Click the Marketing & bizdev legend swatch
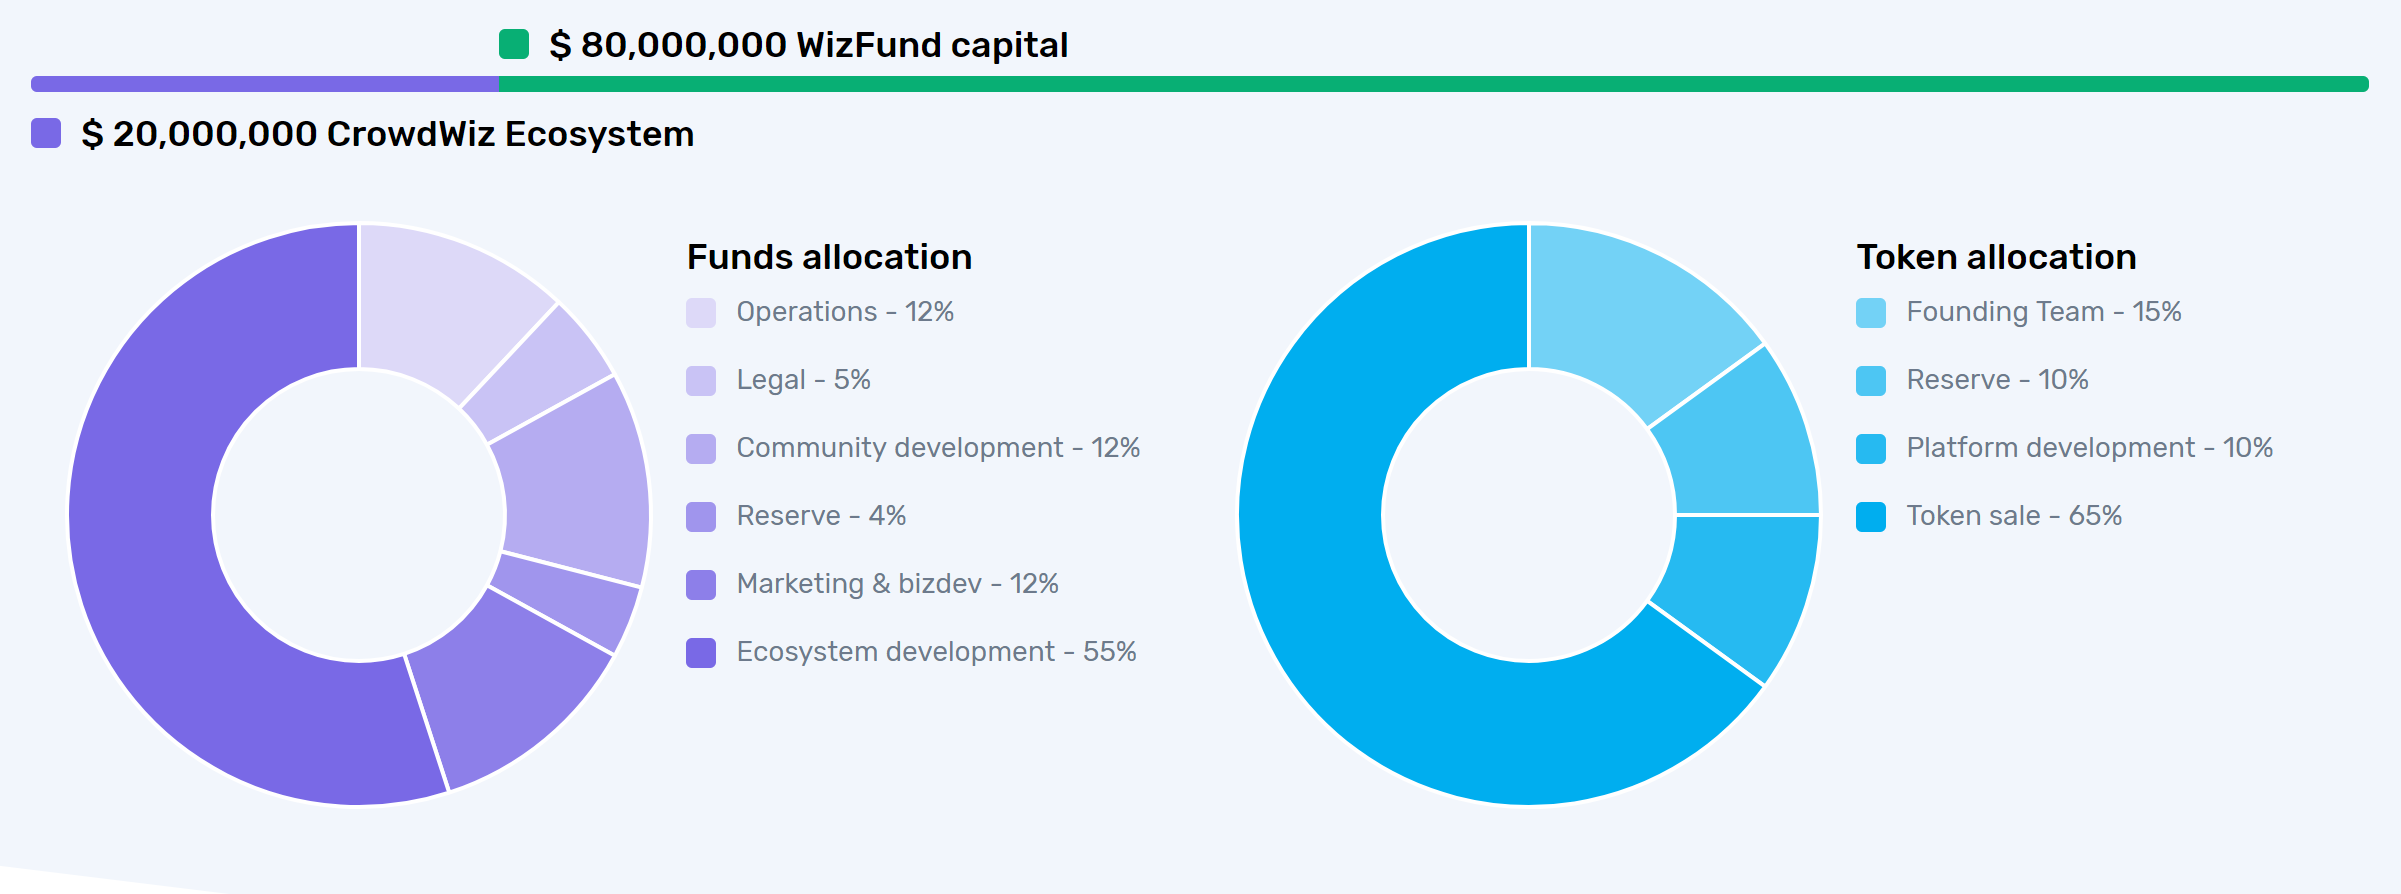The height and width of the screenshot is (894, 2401). [701, 585]
